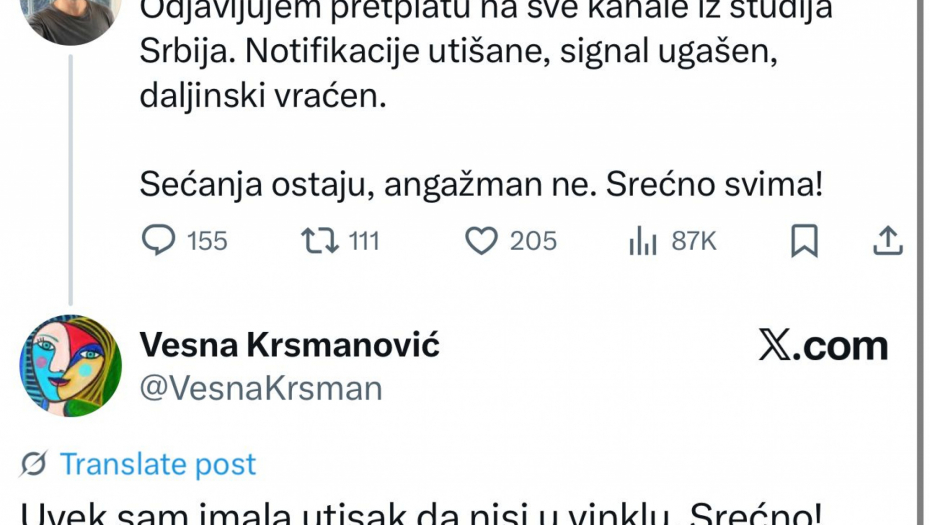Viewport: 930px width, 525px height.
Task: Click the 87K views count
Action: (693, 241)
